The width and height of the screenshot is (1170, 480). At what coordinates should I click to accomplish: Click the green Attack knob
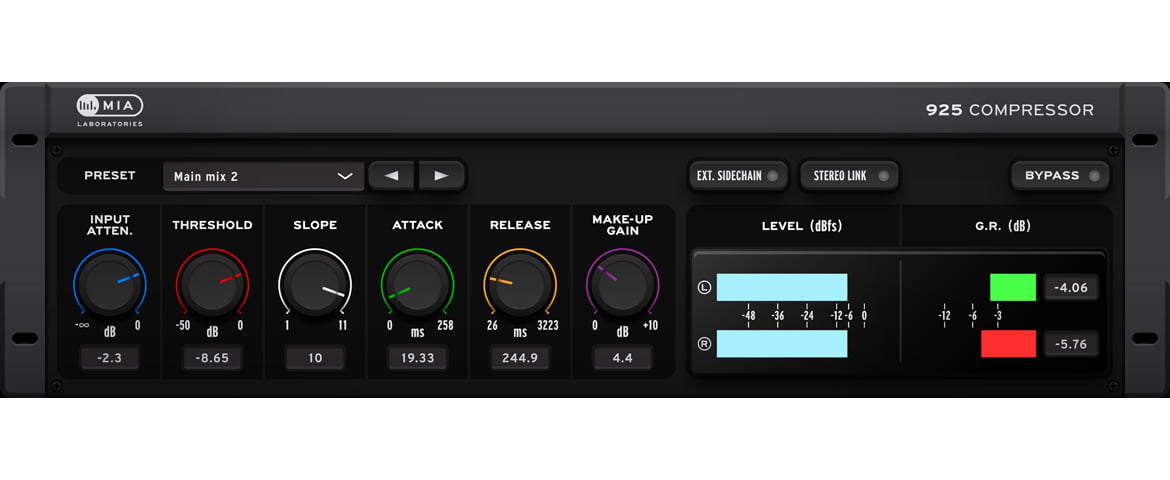tap(417, 284)
